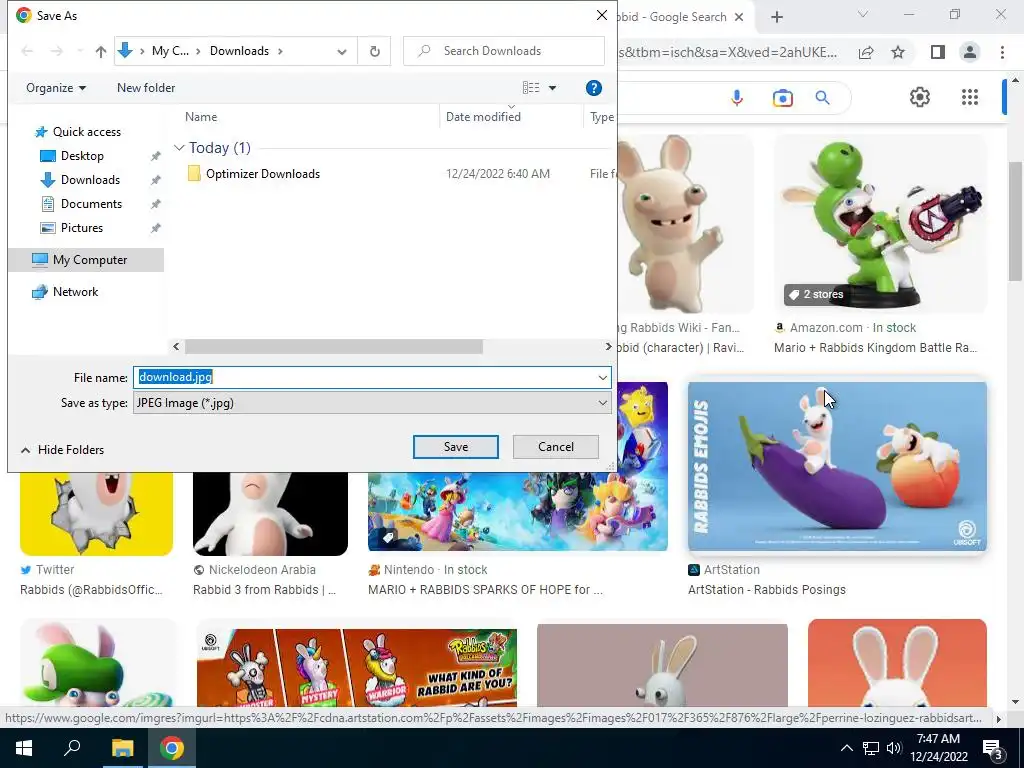Viewport: 1024px width, 768px height.
Task: Open view options dropdown arrow
Action: [552, 88]
